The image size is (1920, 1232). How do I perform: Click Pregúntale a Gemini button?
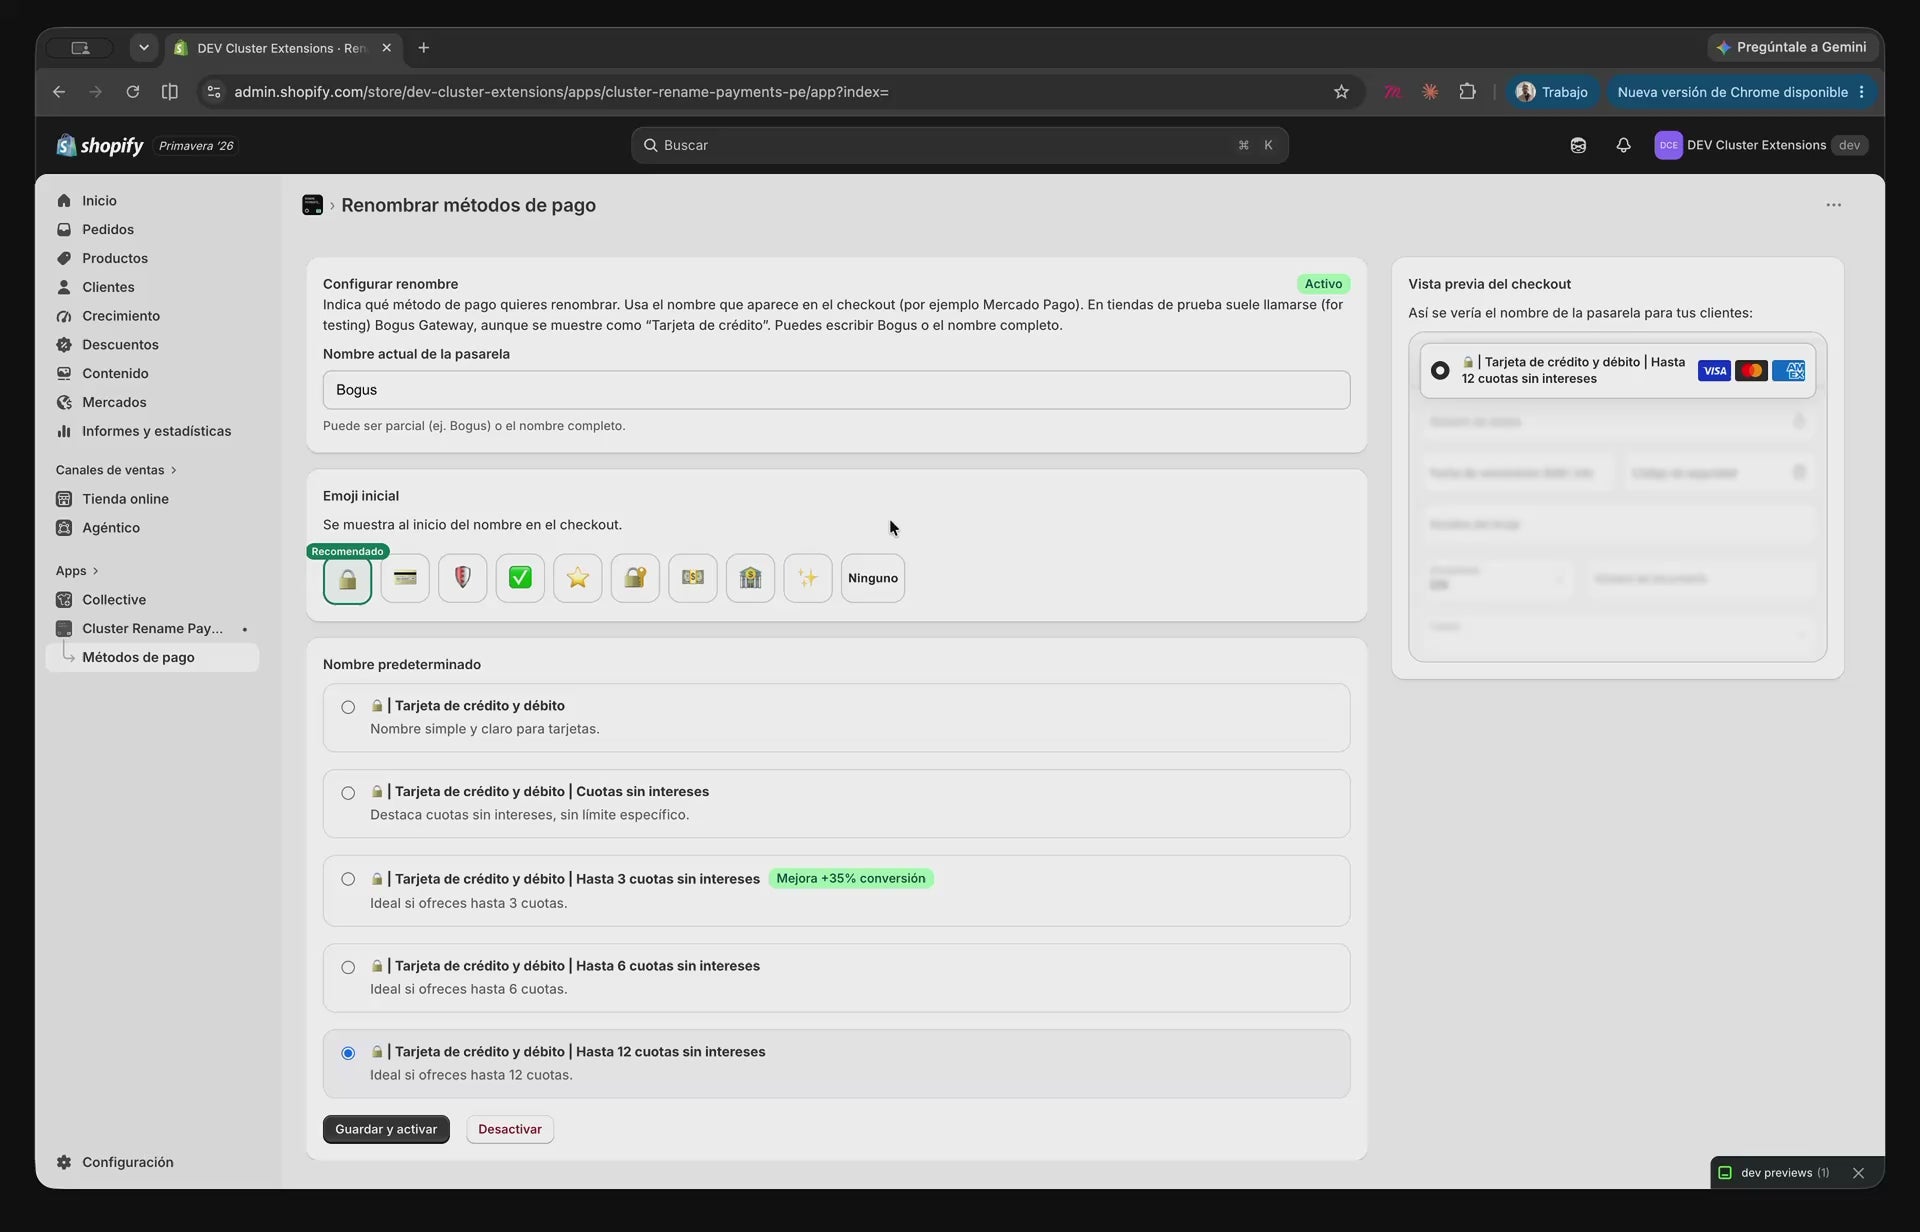(1791, 47)
